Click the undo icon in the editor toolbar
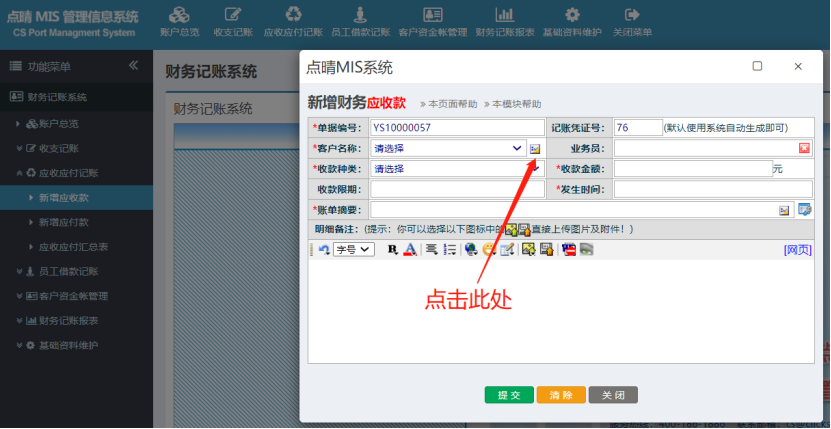831x429 pixels. click(324, 249)
